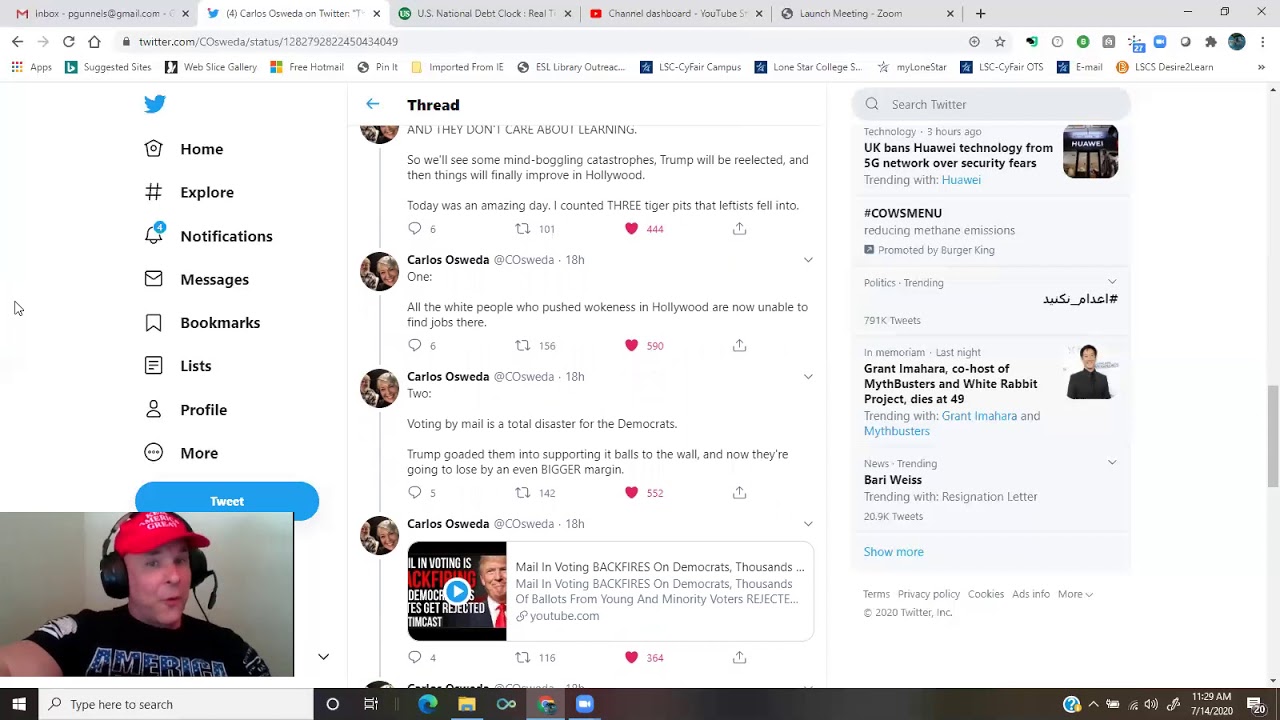Viewport: 1280px width, 720px height.
Task: Bookmark this page with the star
Action: (999, 42)
